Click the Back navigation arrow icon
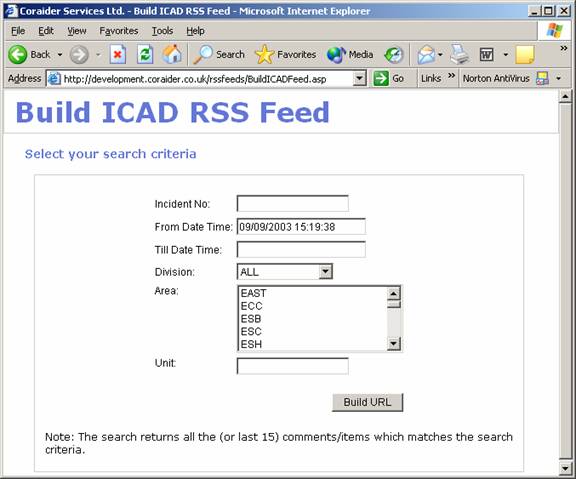Screen dimensions: 576x479 pos(18,54)
